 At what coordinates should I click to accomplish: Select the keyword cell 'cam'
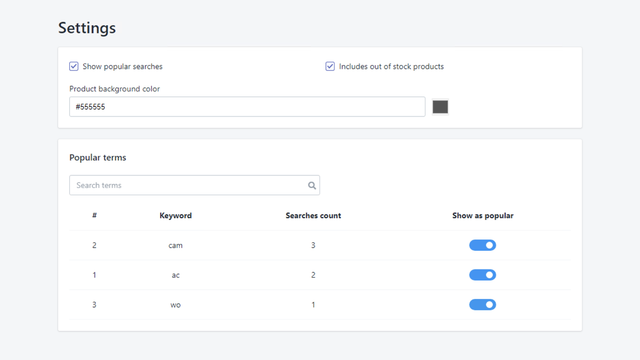point(176,245)
